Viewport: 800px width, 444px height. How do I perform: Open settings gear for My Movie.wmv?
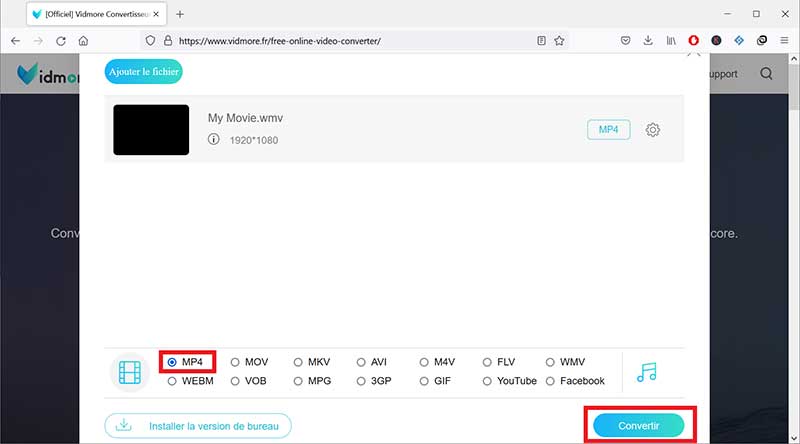653,130
